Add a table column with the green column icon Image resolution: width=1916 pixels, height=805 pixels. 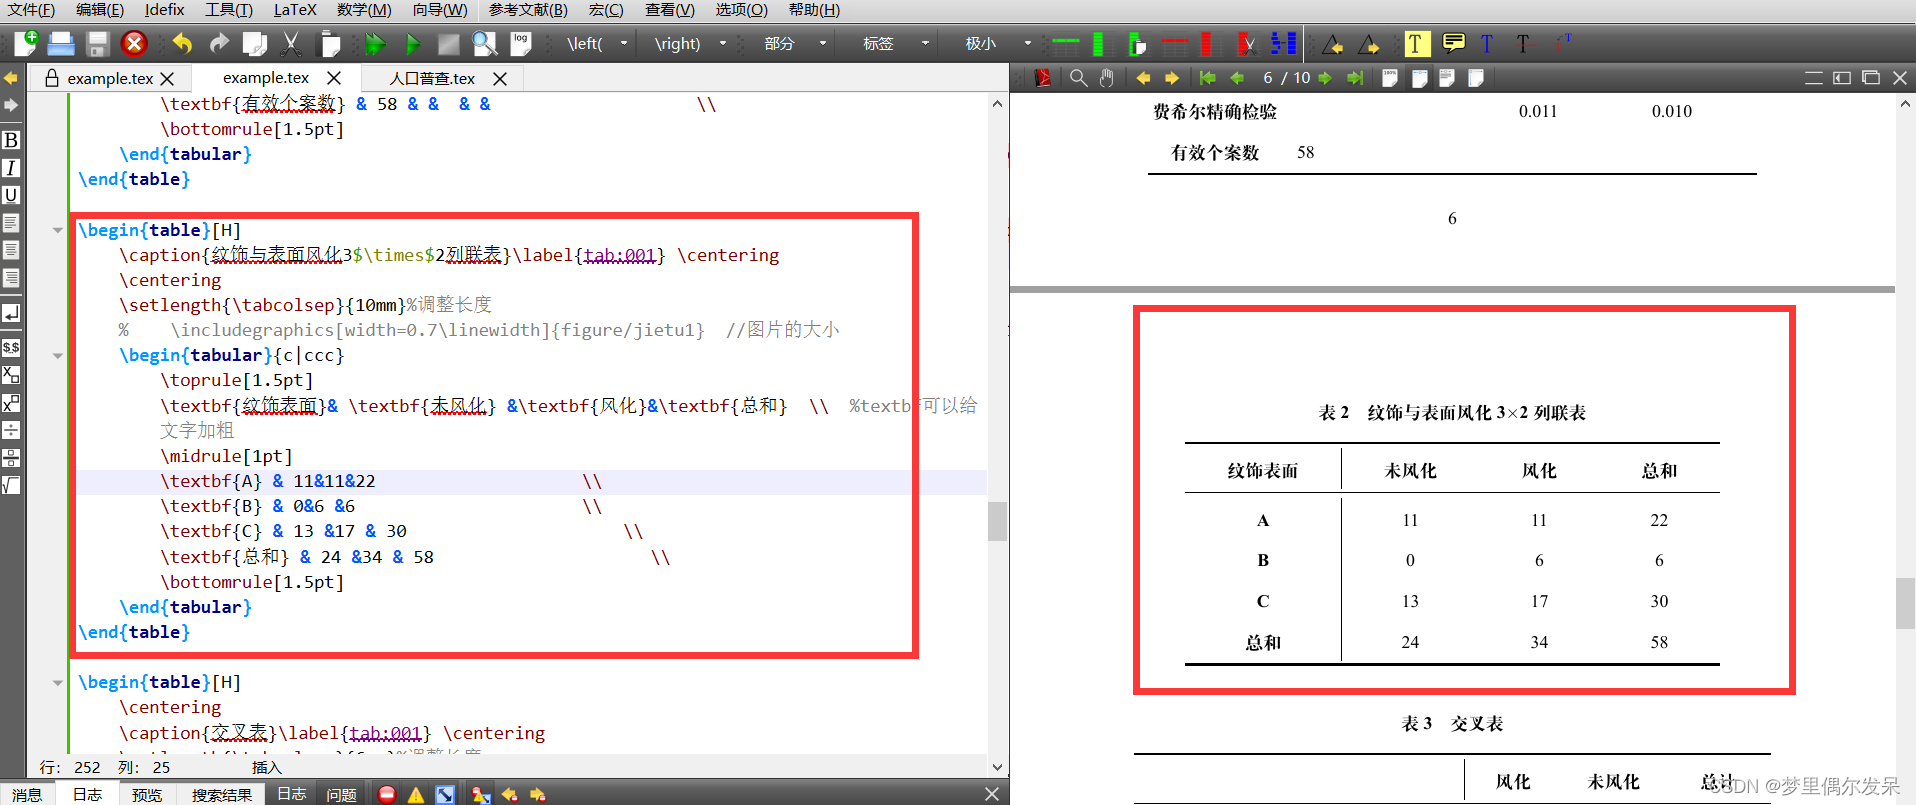(x=1099, y=43)
